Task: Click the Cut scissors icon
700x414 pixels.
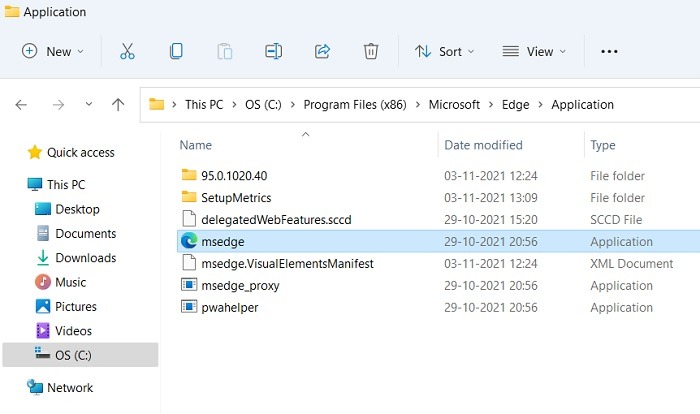Action: point(127,51)
